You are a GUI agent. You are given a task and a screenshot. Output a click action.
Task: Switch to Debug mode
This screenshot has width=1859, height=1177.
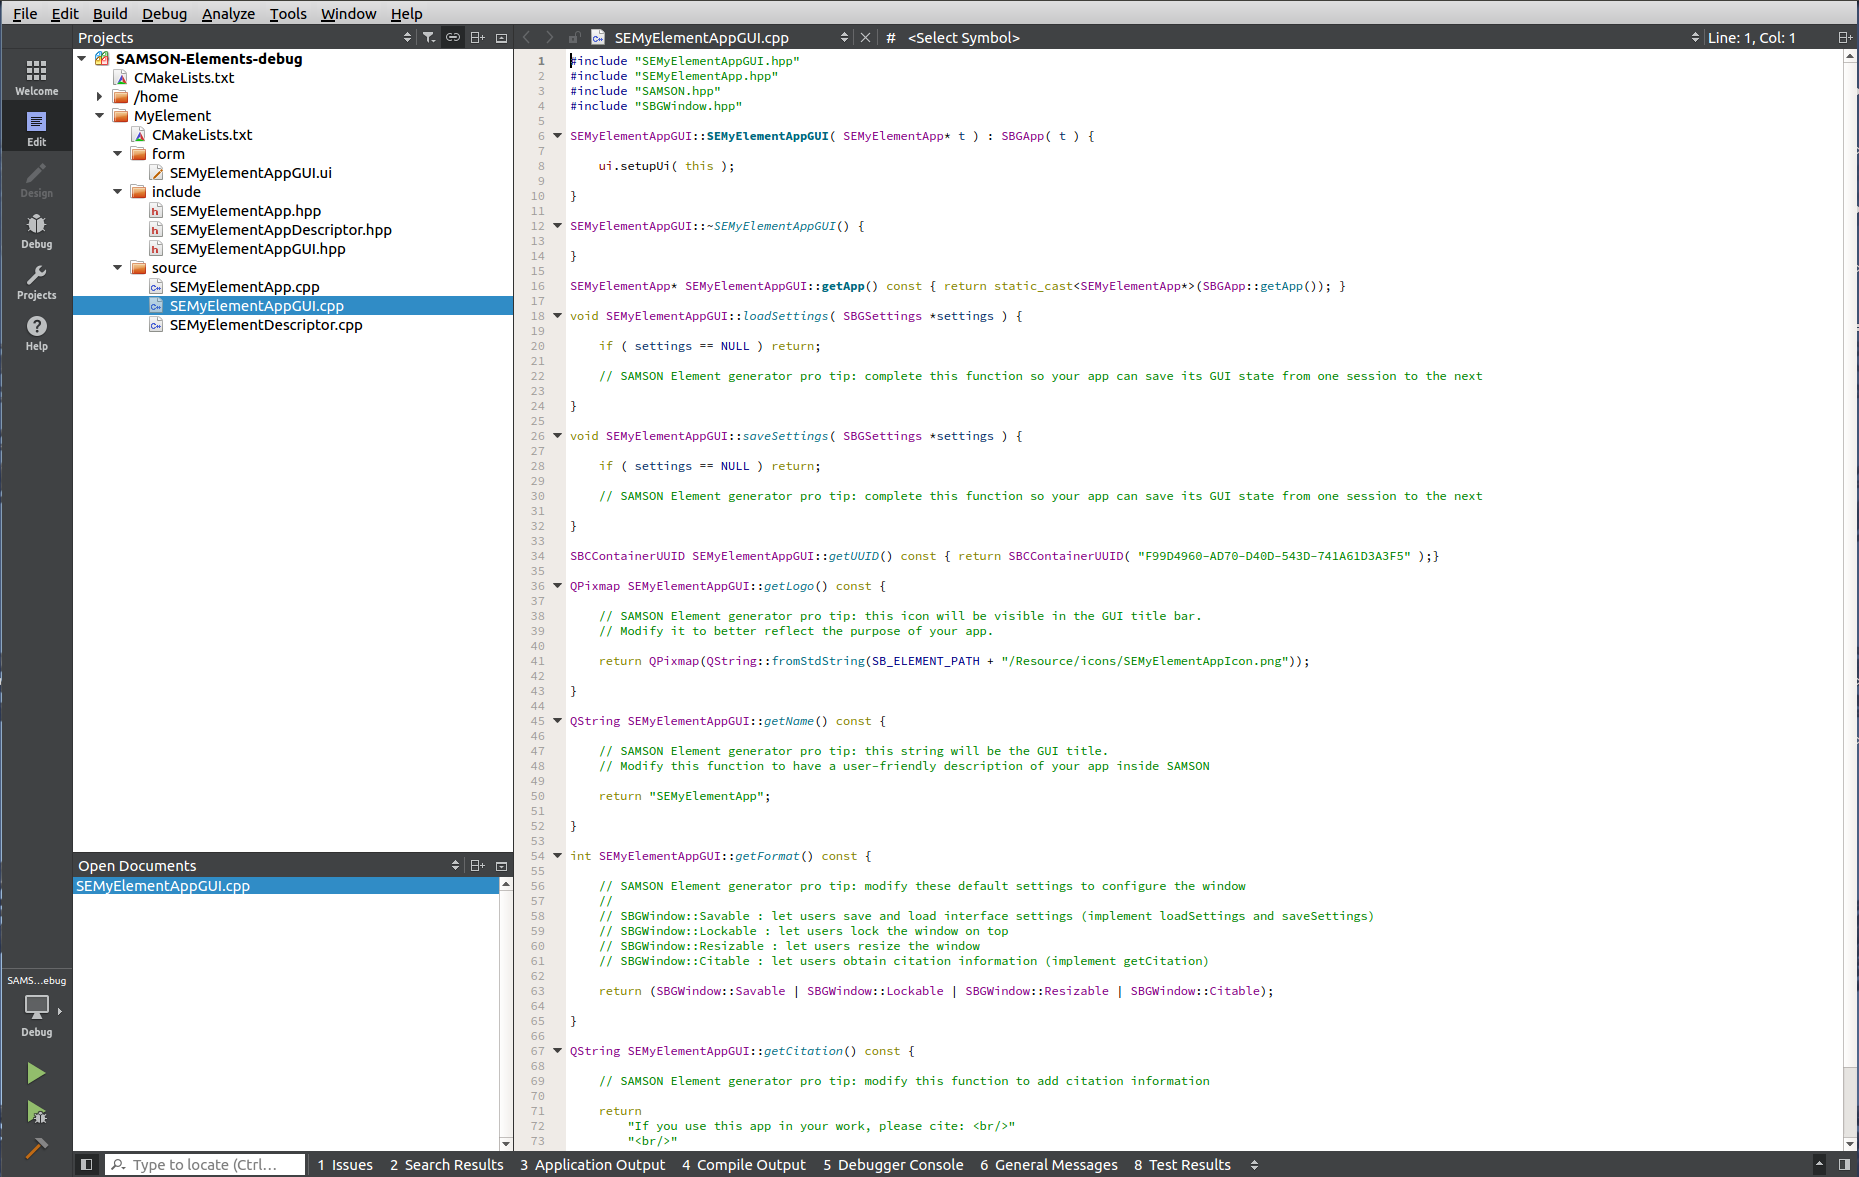[36, 231]
